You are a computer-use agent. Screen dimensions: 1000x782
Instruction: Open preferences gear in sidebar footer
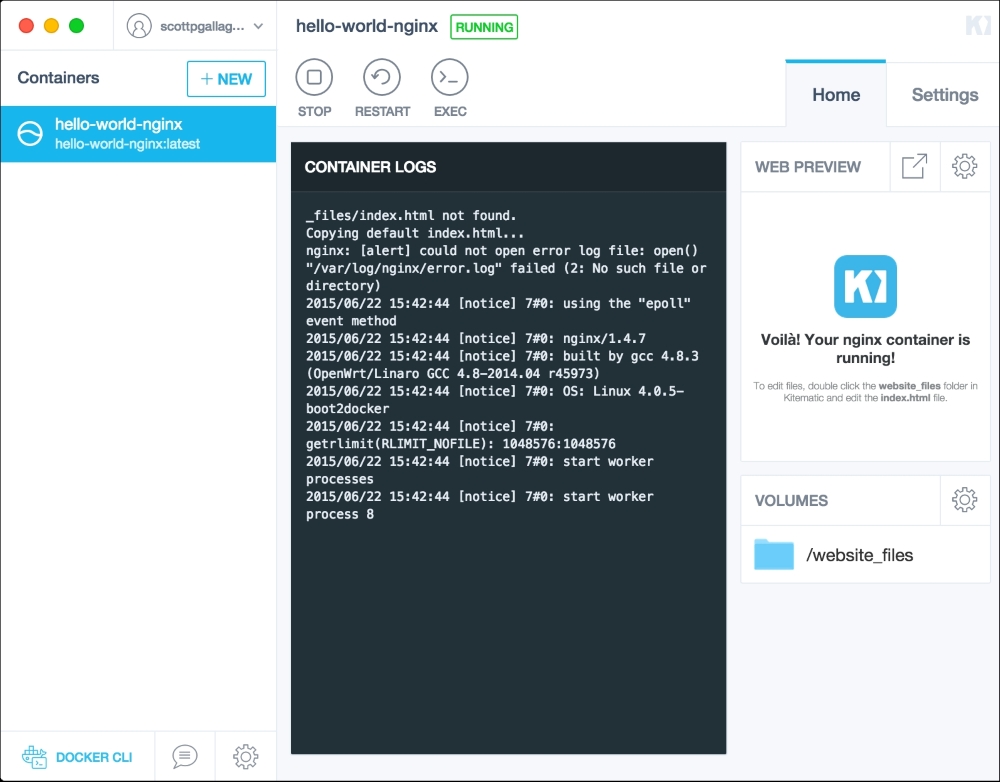click(x=246, y=756)
